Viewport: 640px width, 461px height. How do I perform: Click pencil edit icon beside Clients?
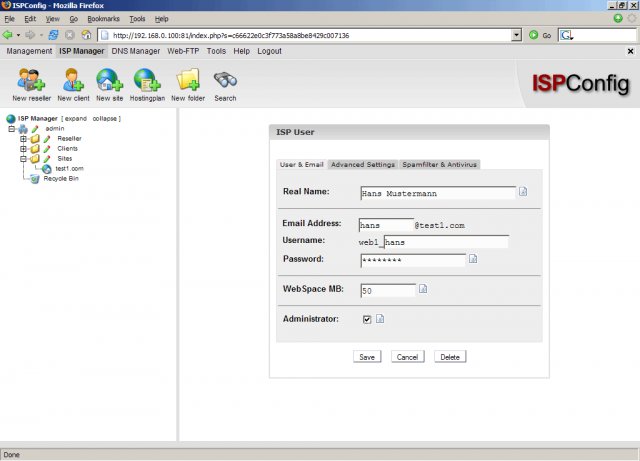pos(47,149)
